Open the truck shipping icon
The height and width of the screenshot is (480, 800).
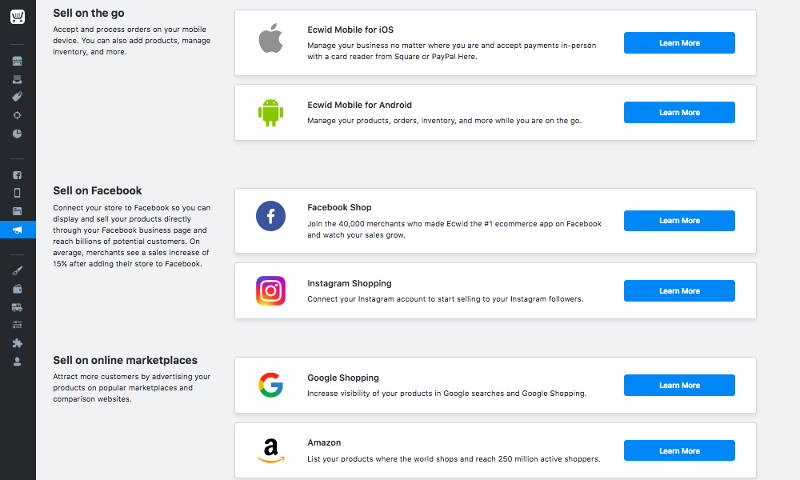17,307
